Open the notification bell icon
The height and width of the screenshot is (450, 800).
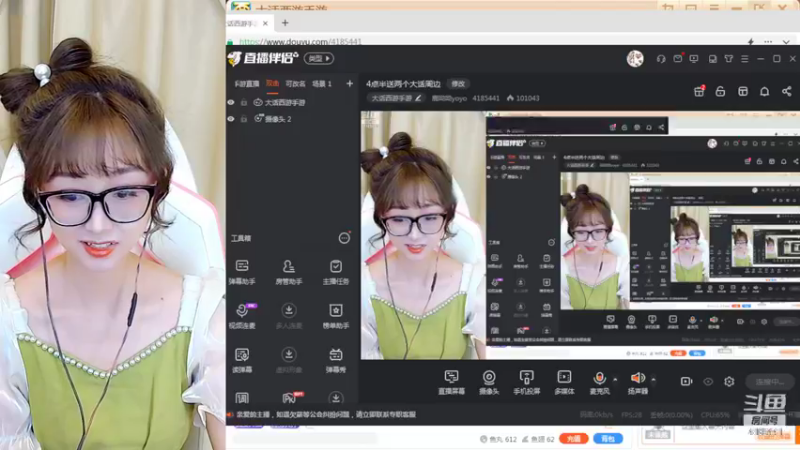[x=764, y=91]
